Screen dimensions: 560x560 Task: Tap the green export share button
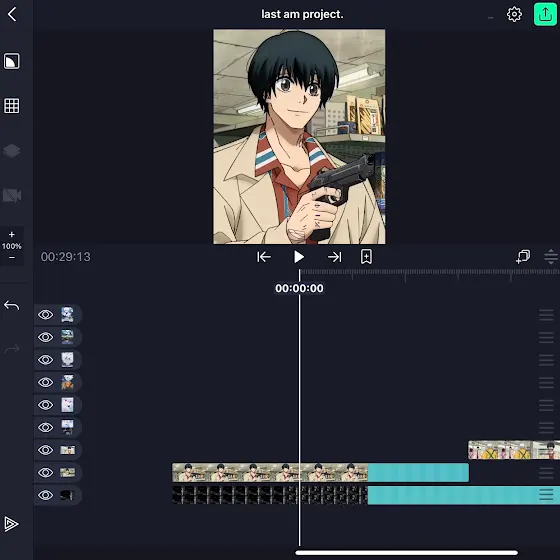click(x=545, y=15)
